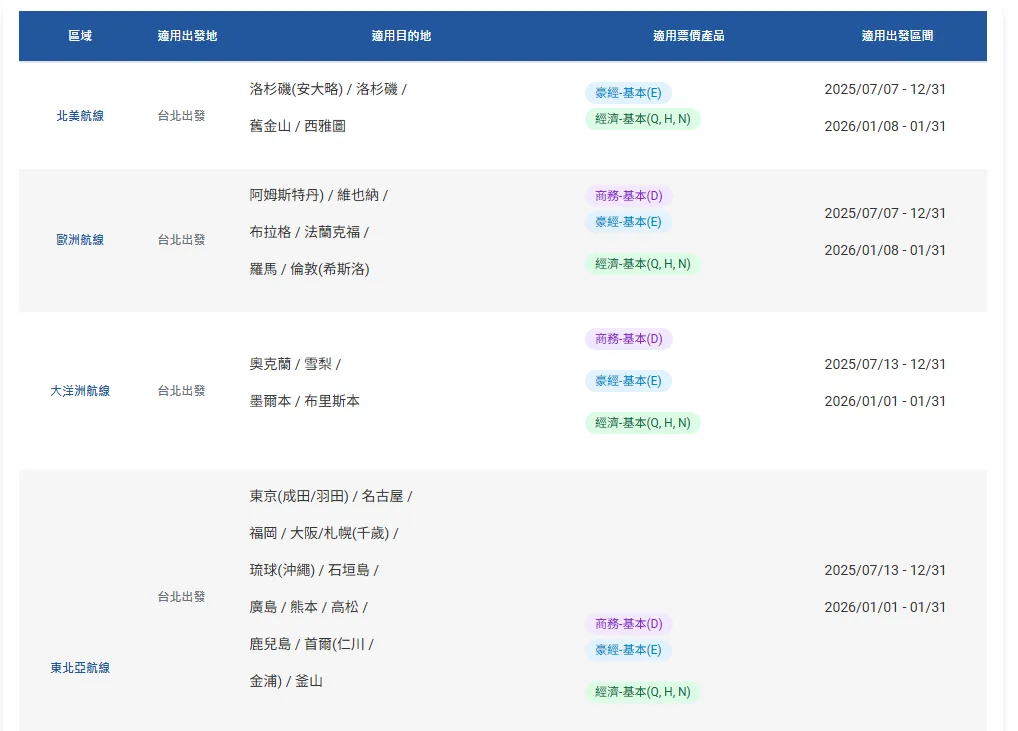Click the 經濟-基本(Q, H, N) tag in 歐洲航線 row

coord(643,264)
